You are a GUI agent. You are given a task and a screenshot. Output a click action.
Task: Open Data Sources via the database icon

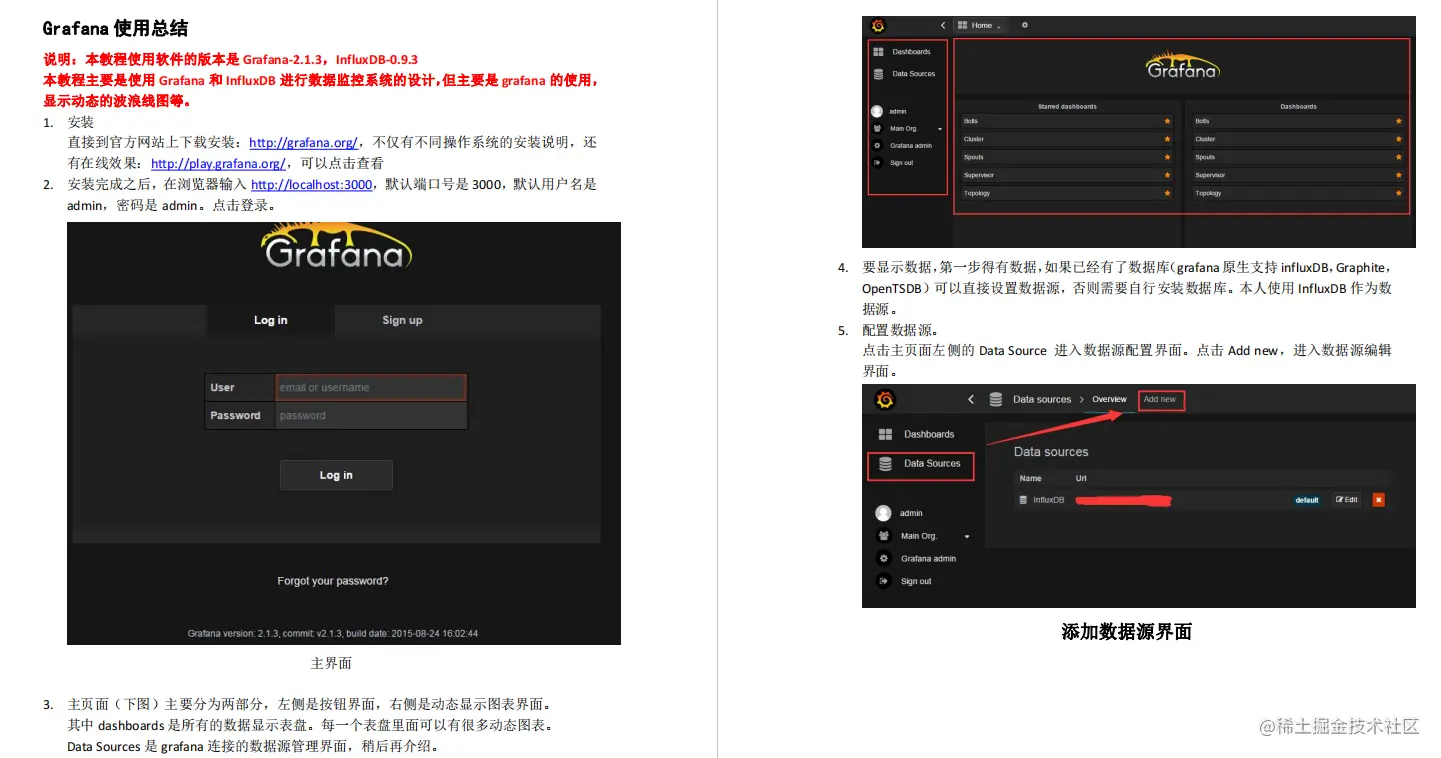pyautogui.click(x=878, y=73)
